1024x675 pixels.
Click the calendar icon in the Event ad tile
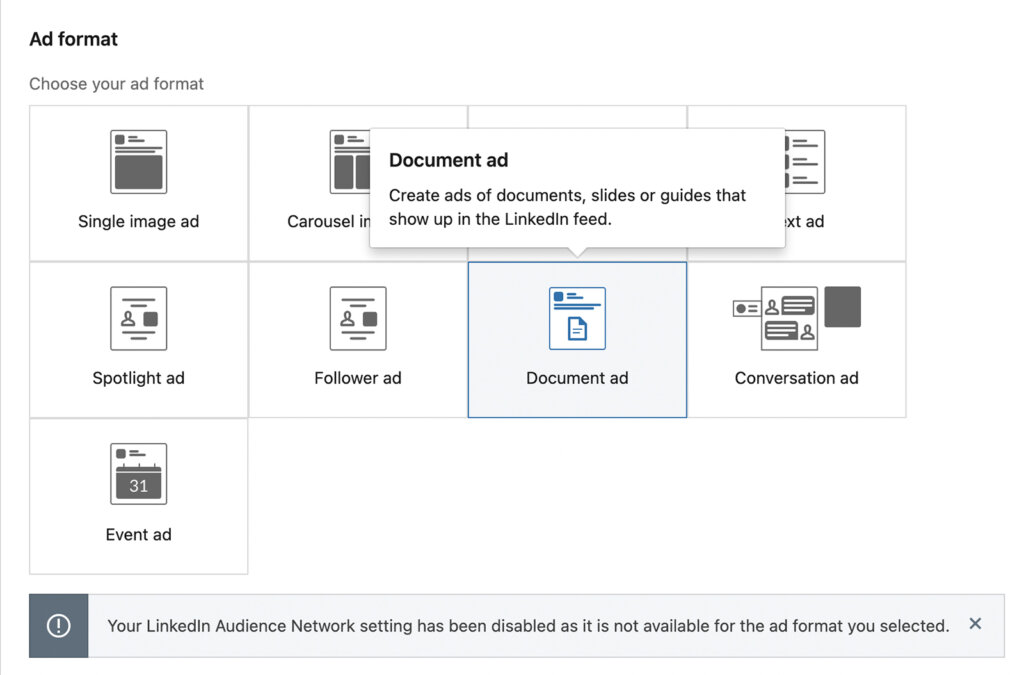tap(138, 475)
